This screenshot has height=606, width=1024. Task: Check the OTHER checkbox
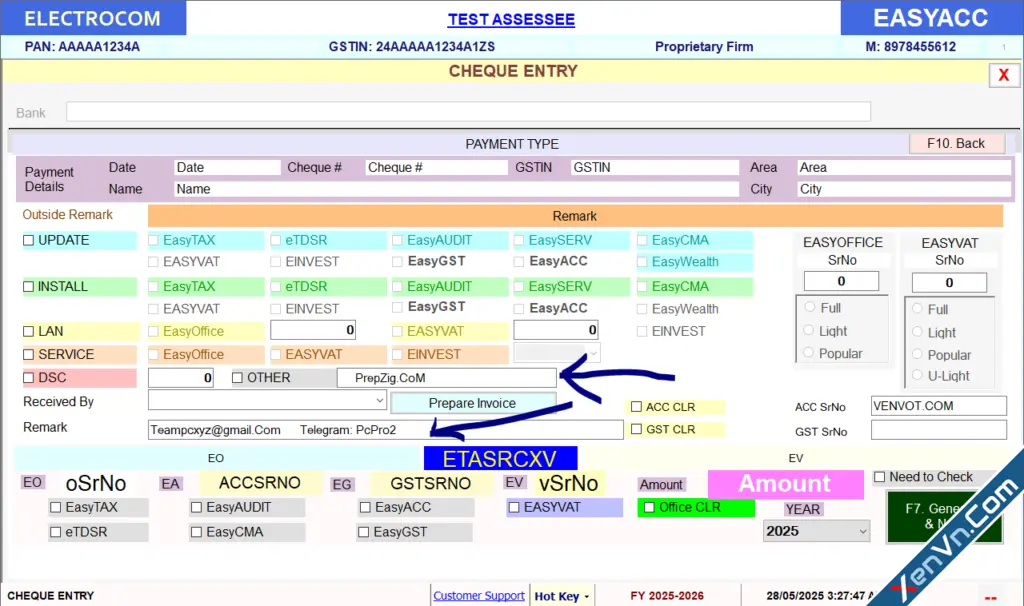[x=238, y=377]
